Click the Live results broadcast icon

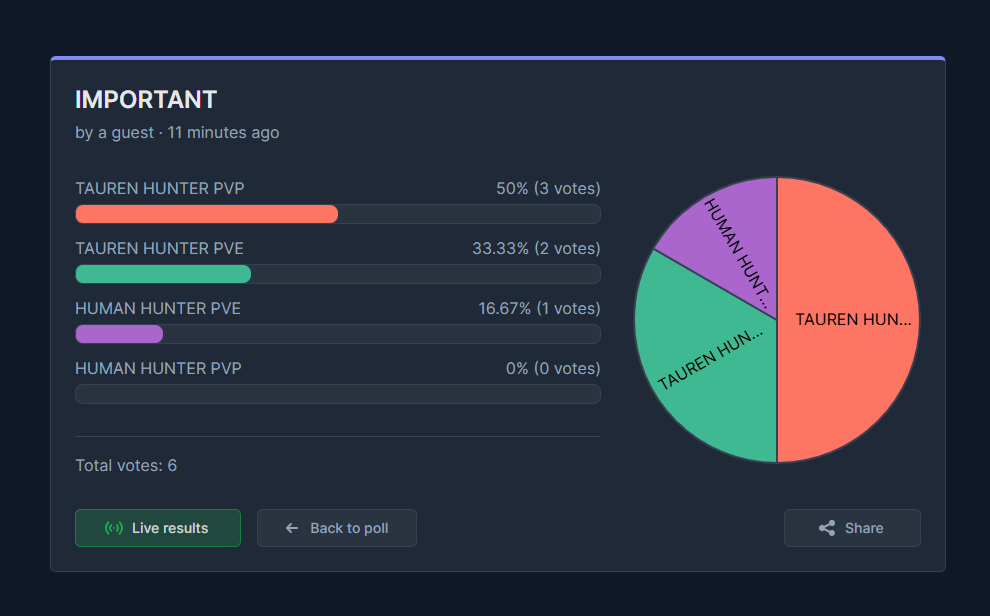click(114, 528)
